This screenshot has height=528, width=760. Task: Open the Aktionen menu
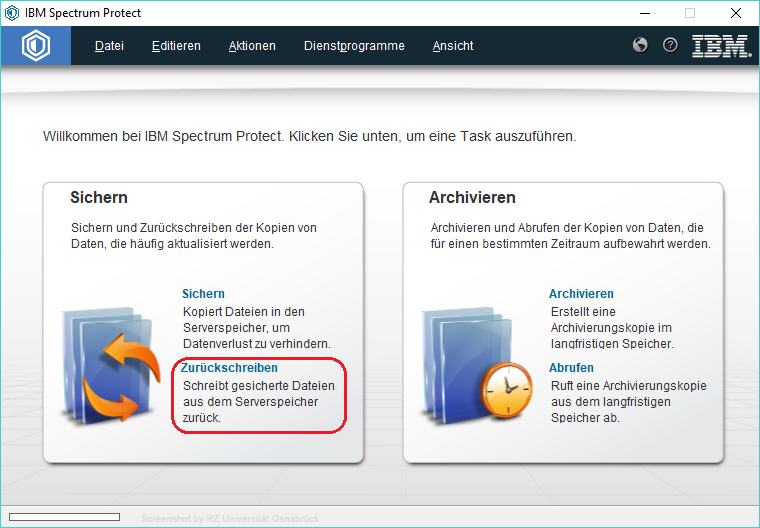click(x=252, y=46)
